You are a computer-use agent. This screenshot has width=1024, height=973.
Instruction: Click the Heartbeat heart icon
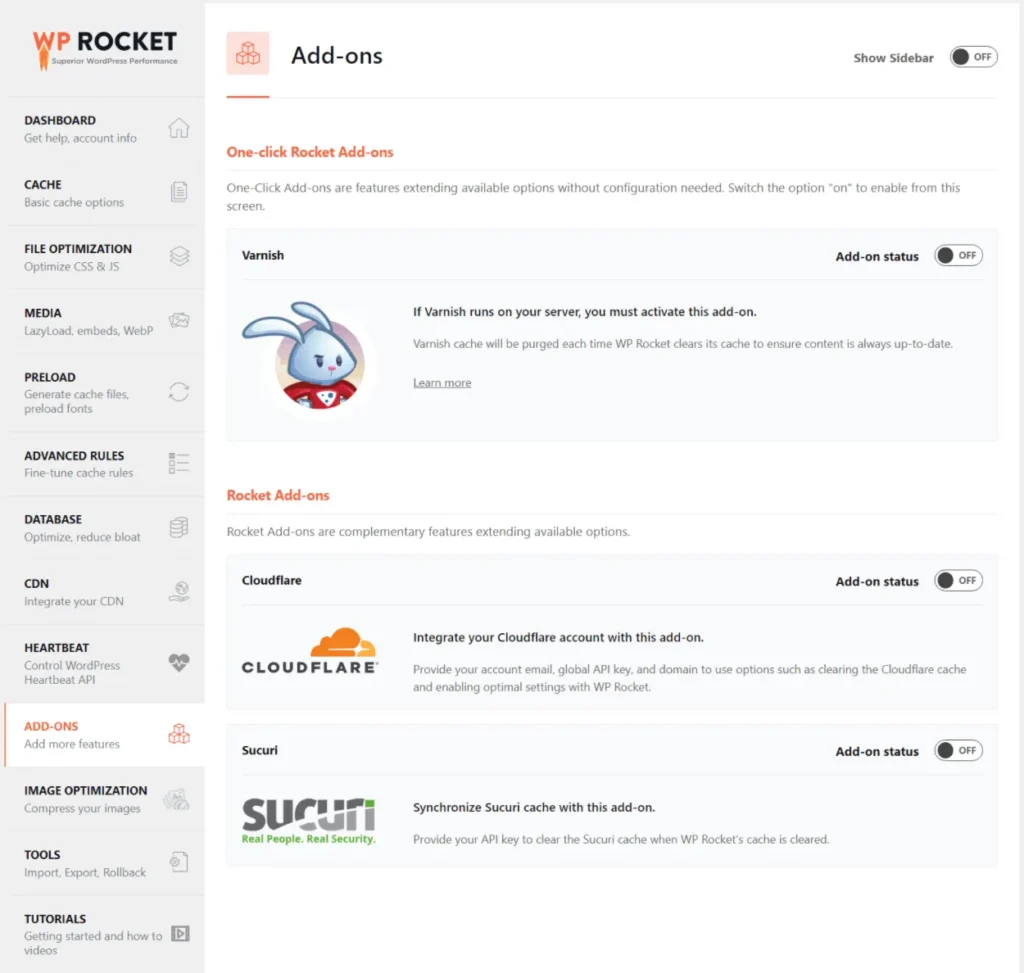tap(179, 663)
